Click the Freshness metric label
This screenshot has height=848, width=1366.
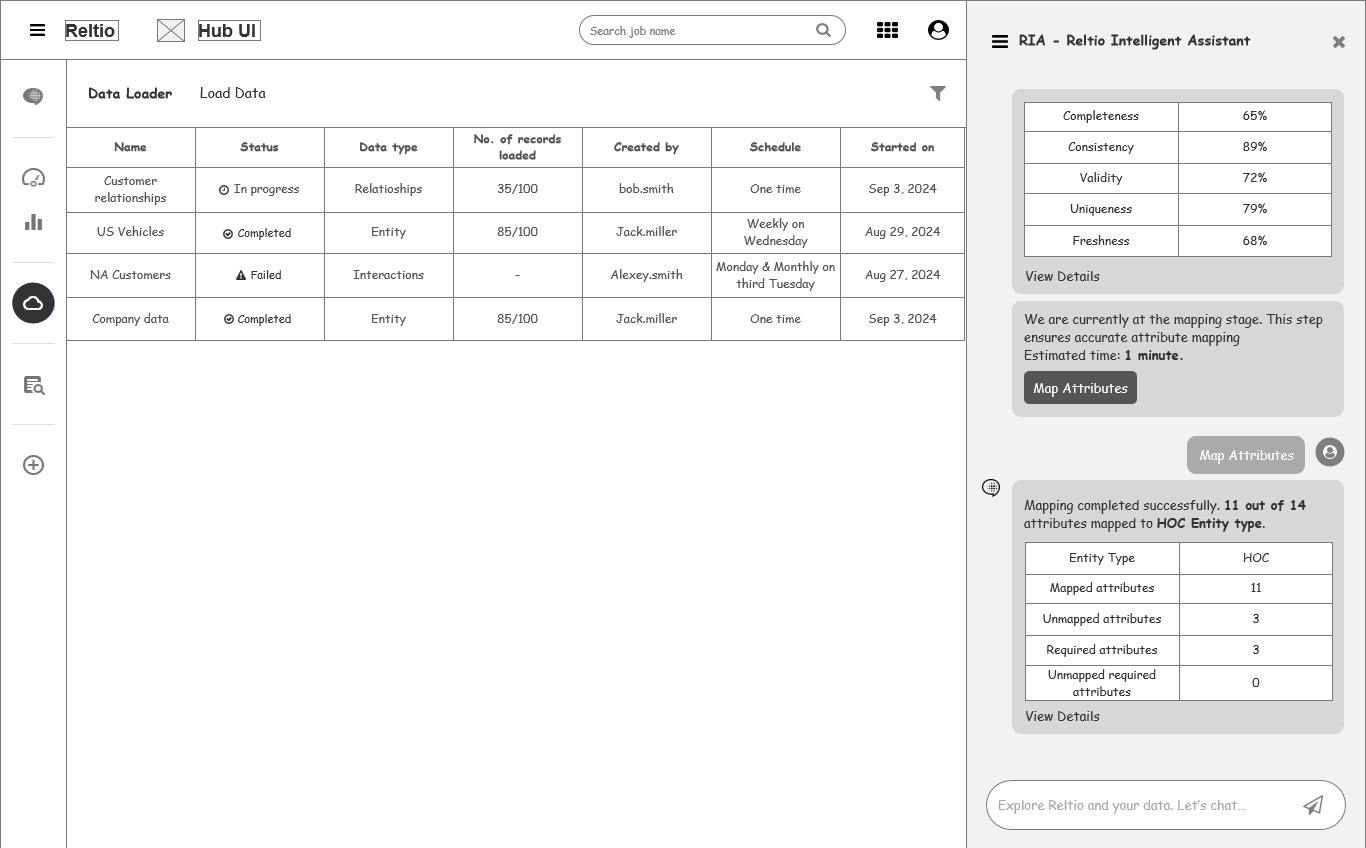[1101, 241]
